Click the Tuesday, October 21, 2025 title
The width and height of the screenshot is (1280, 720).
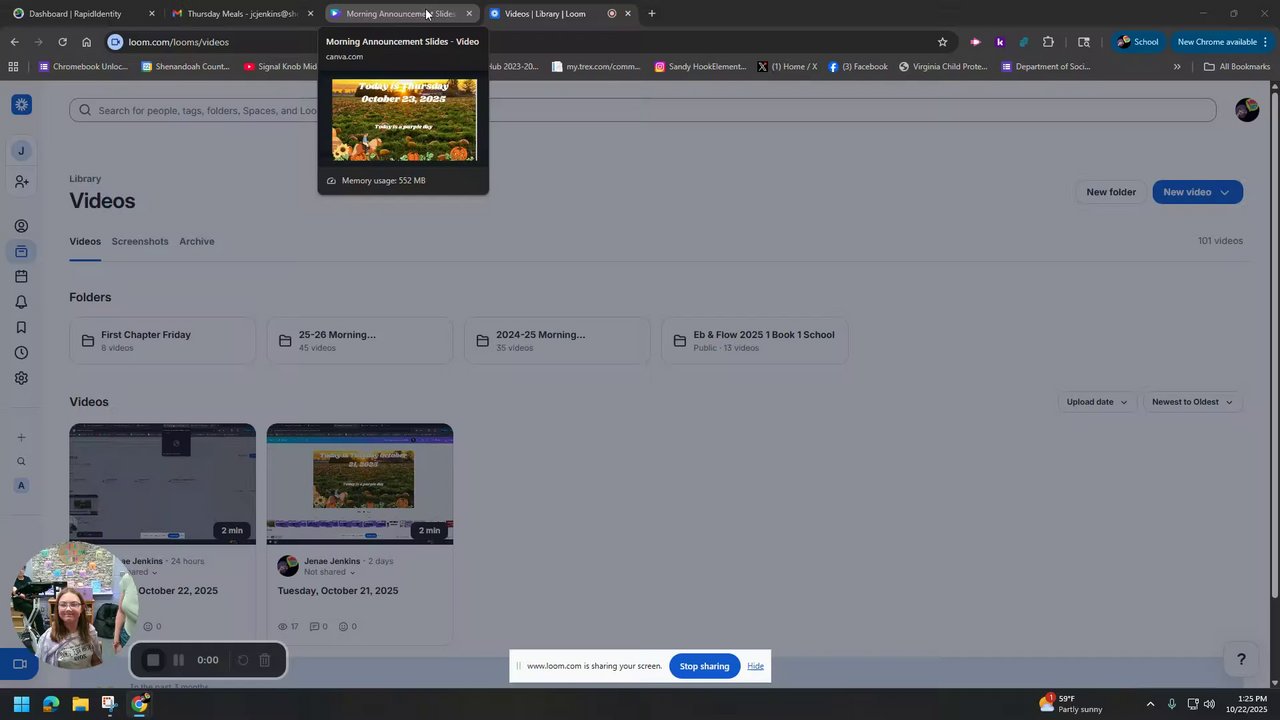pos(338,591)
